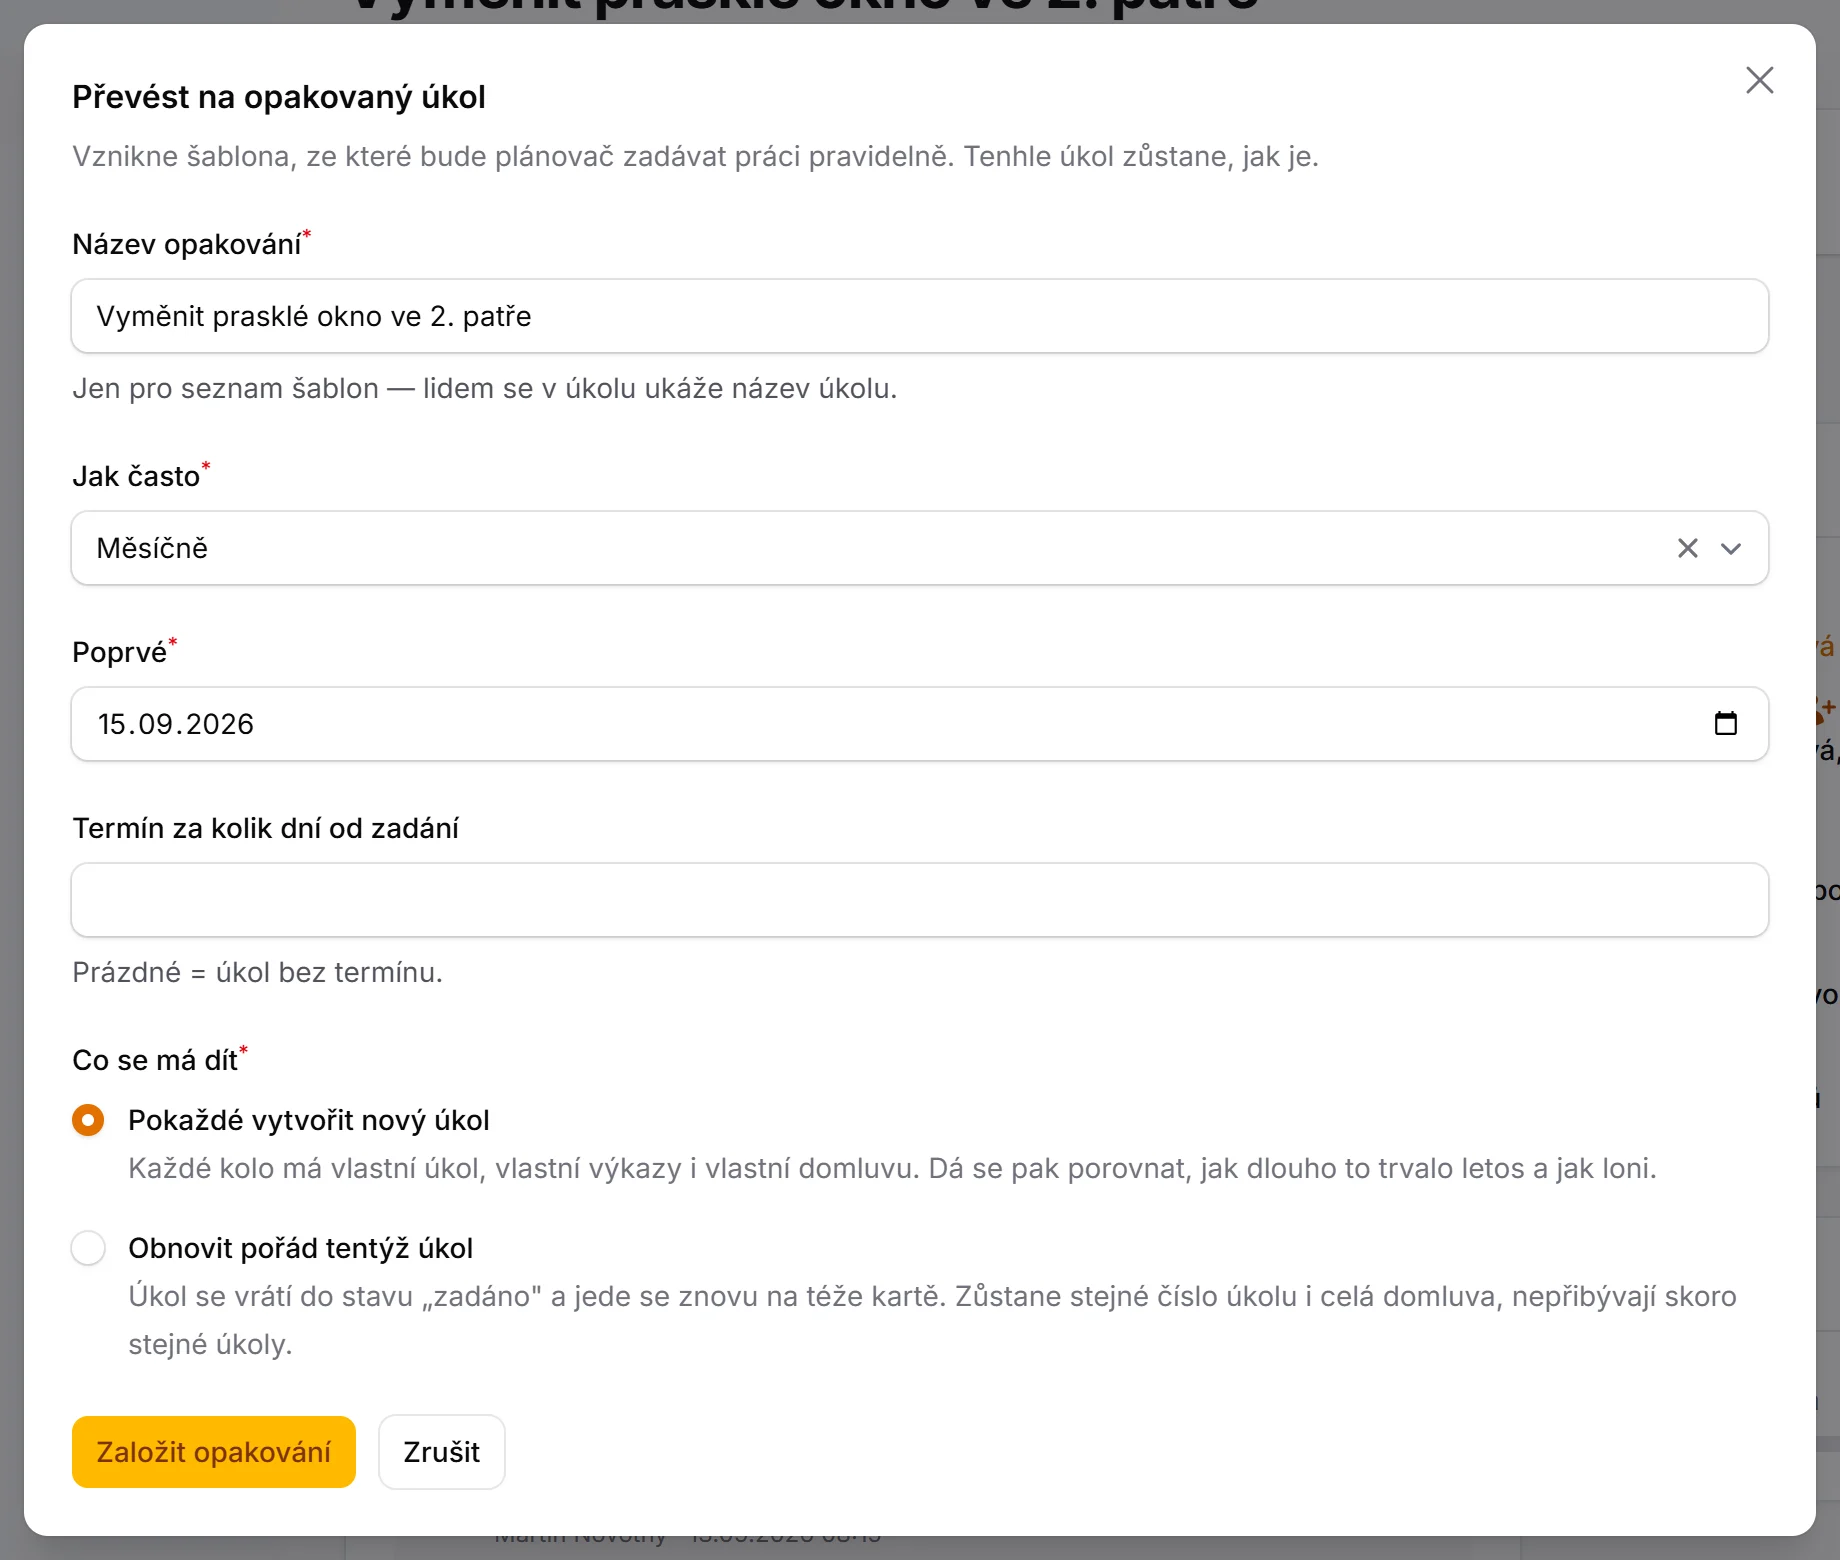Select the Obnovit pořád tentýž úkol radio

(88, 1248)
